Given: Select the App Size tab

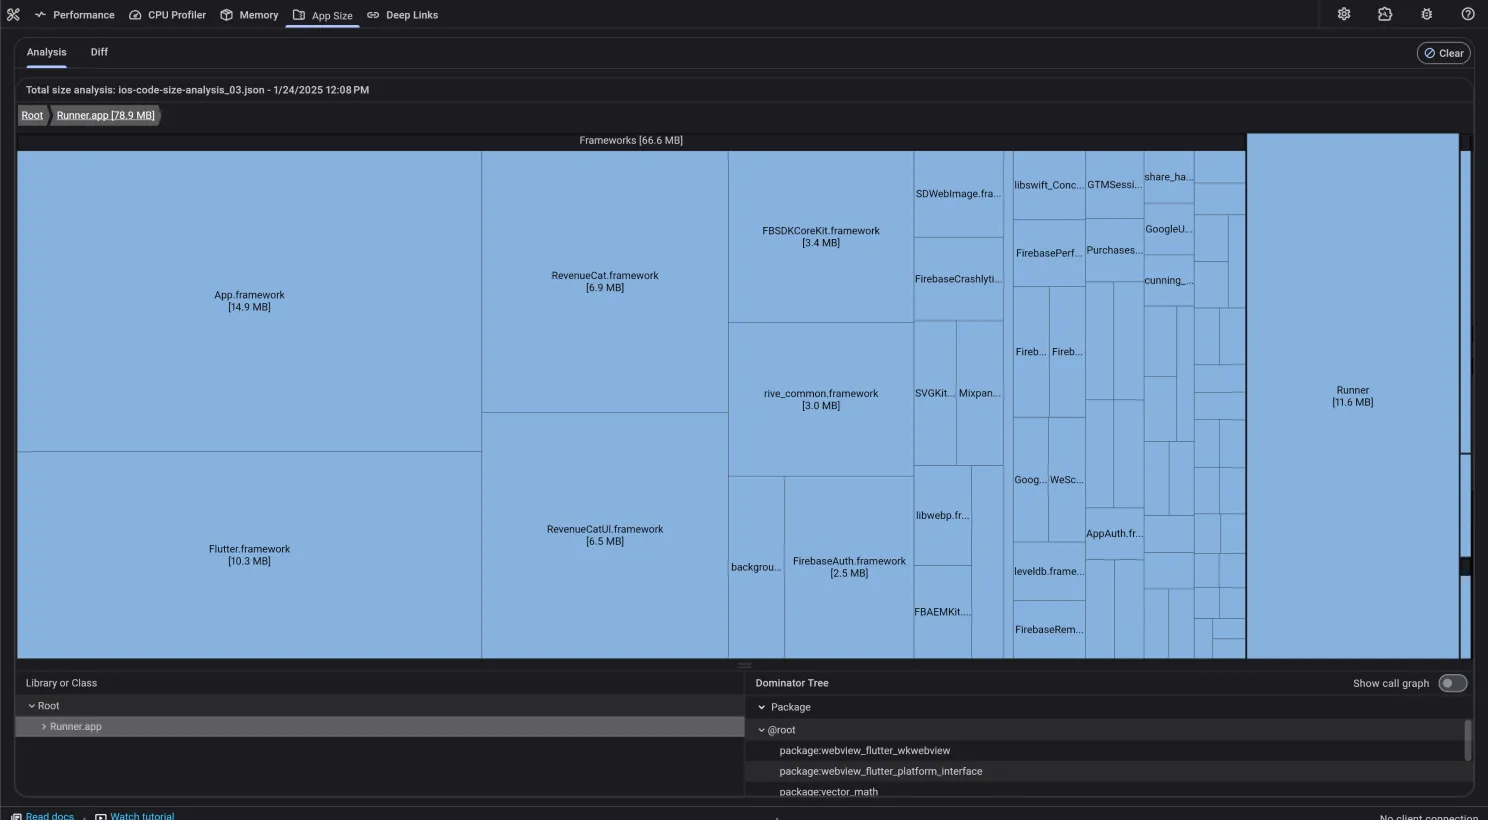Looking at the screenshot, I should pyautogui.click(x=322, y=15).
